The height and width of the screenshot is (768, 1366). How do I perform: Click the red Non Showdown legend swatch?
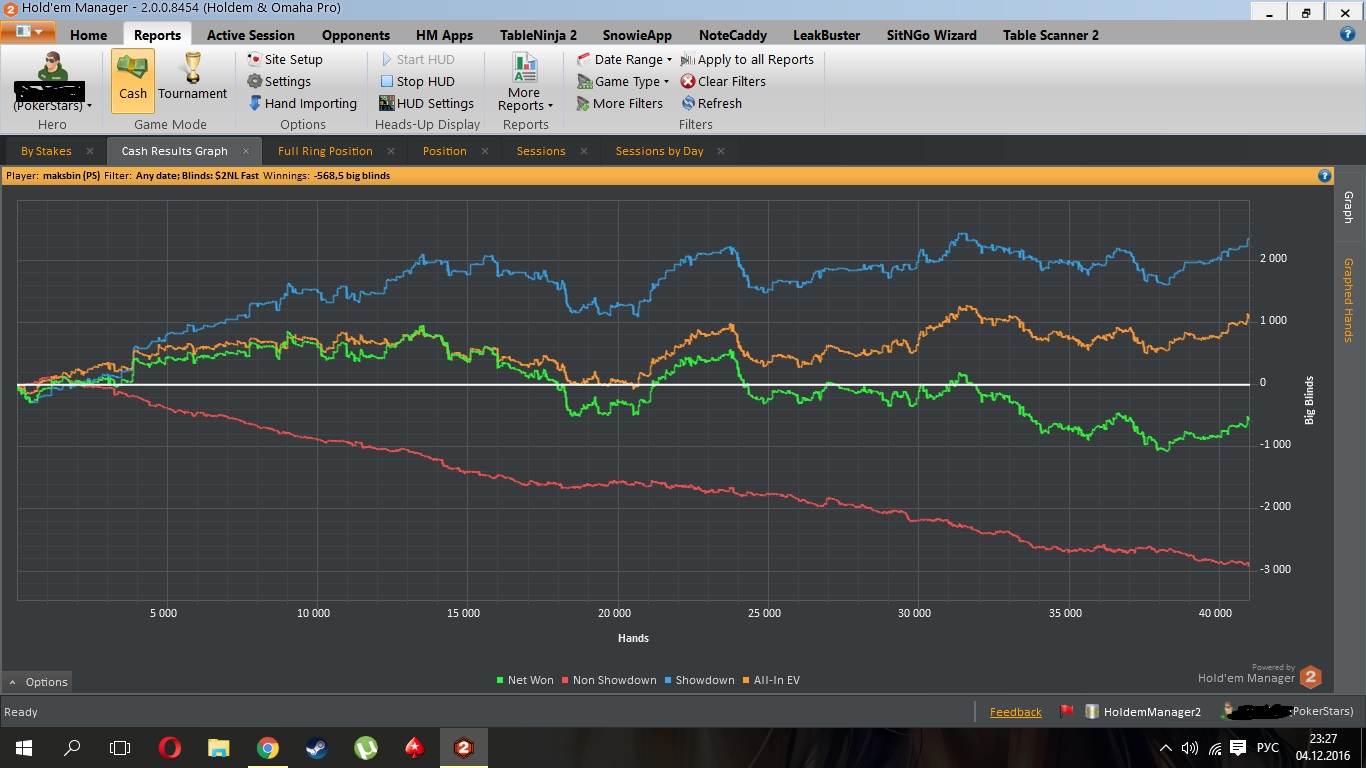click(565, 680)
